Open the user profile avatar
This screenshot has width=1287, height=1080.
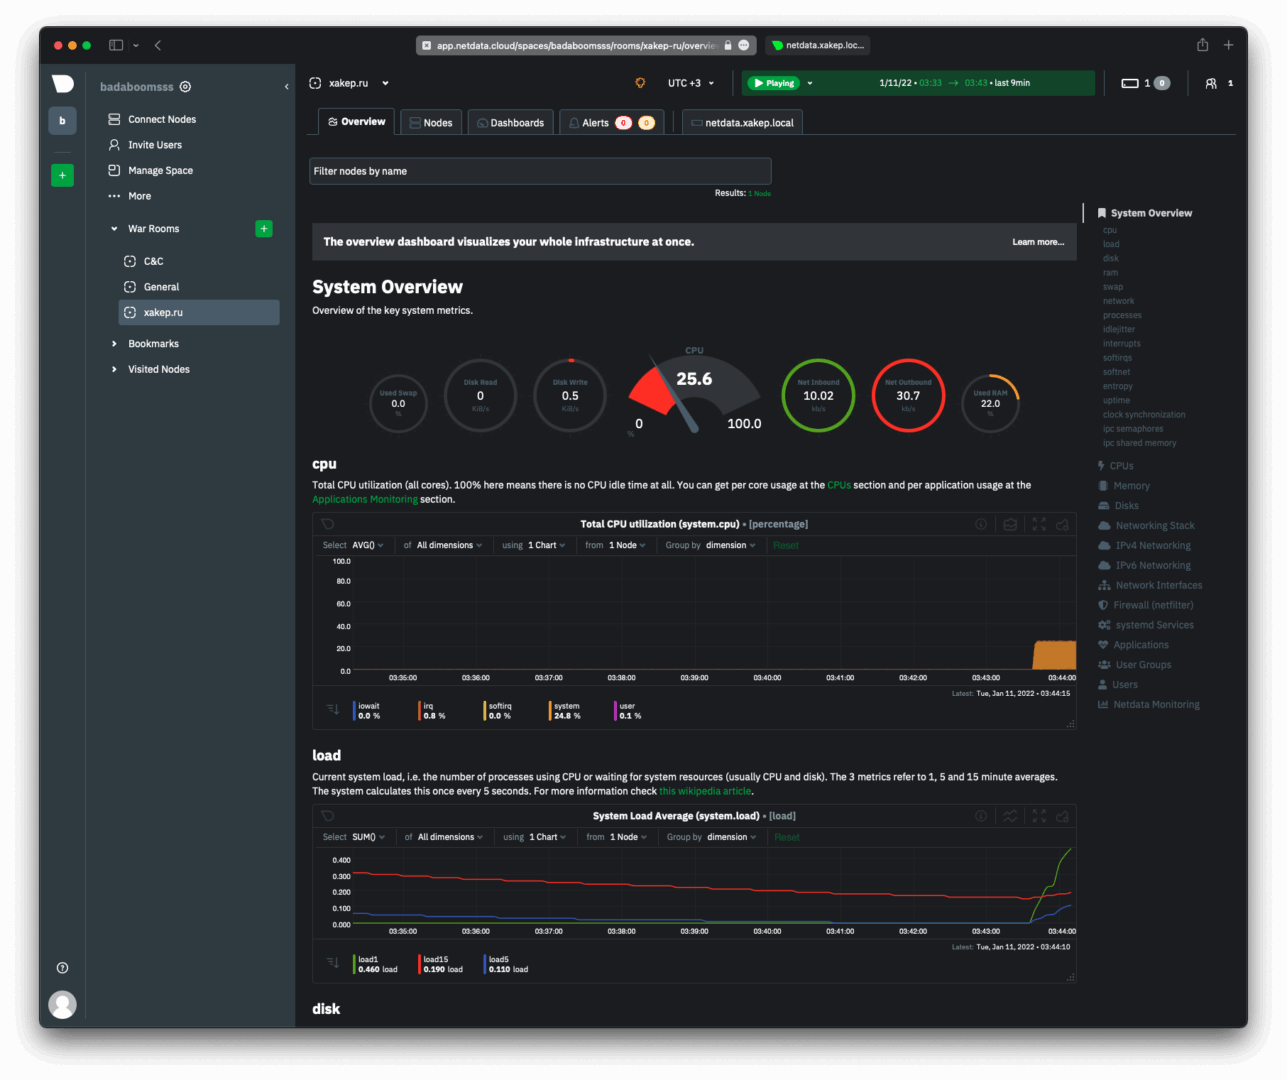click(62, 1004)
